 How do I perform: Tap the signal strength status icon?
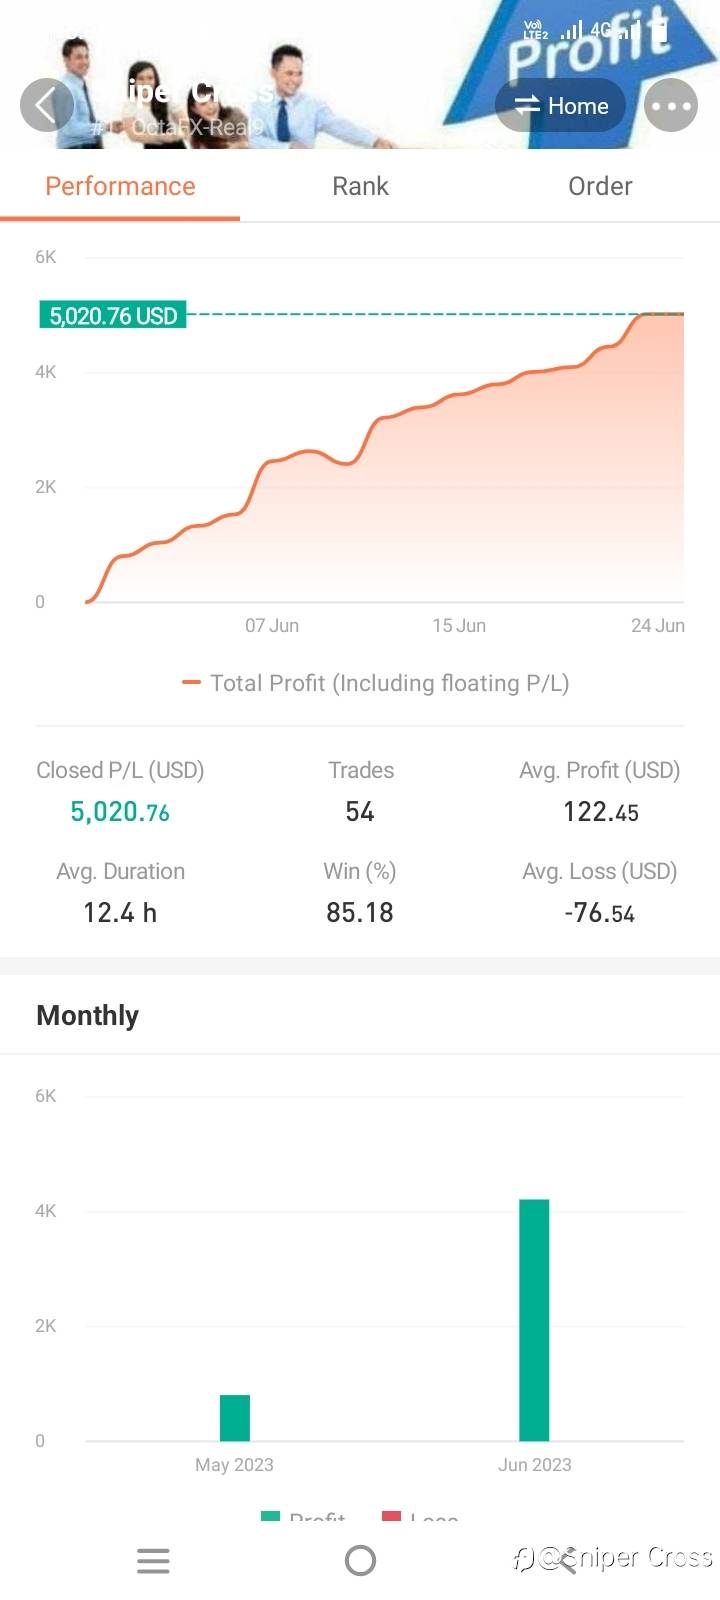571,31
